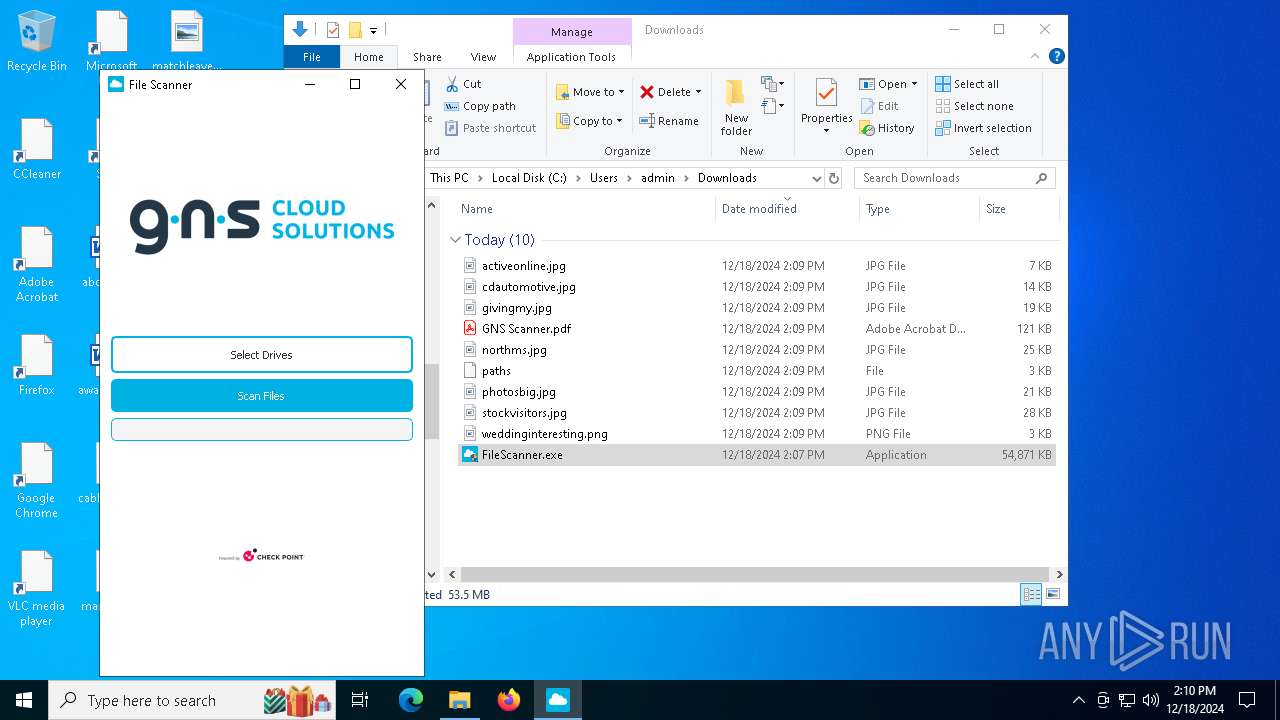The width and height of the screenshot is (1280, 720).
Task: Click Local Disk (C:) in breadcrumb
Action: (x=529, y=178)
